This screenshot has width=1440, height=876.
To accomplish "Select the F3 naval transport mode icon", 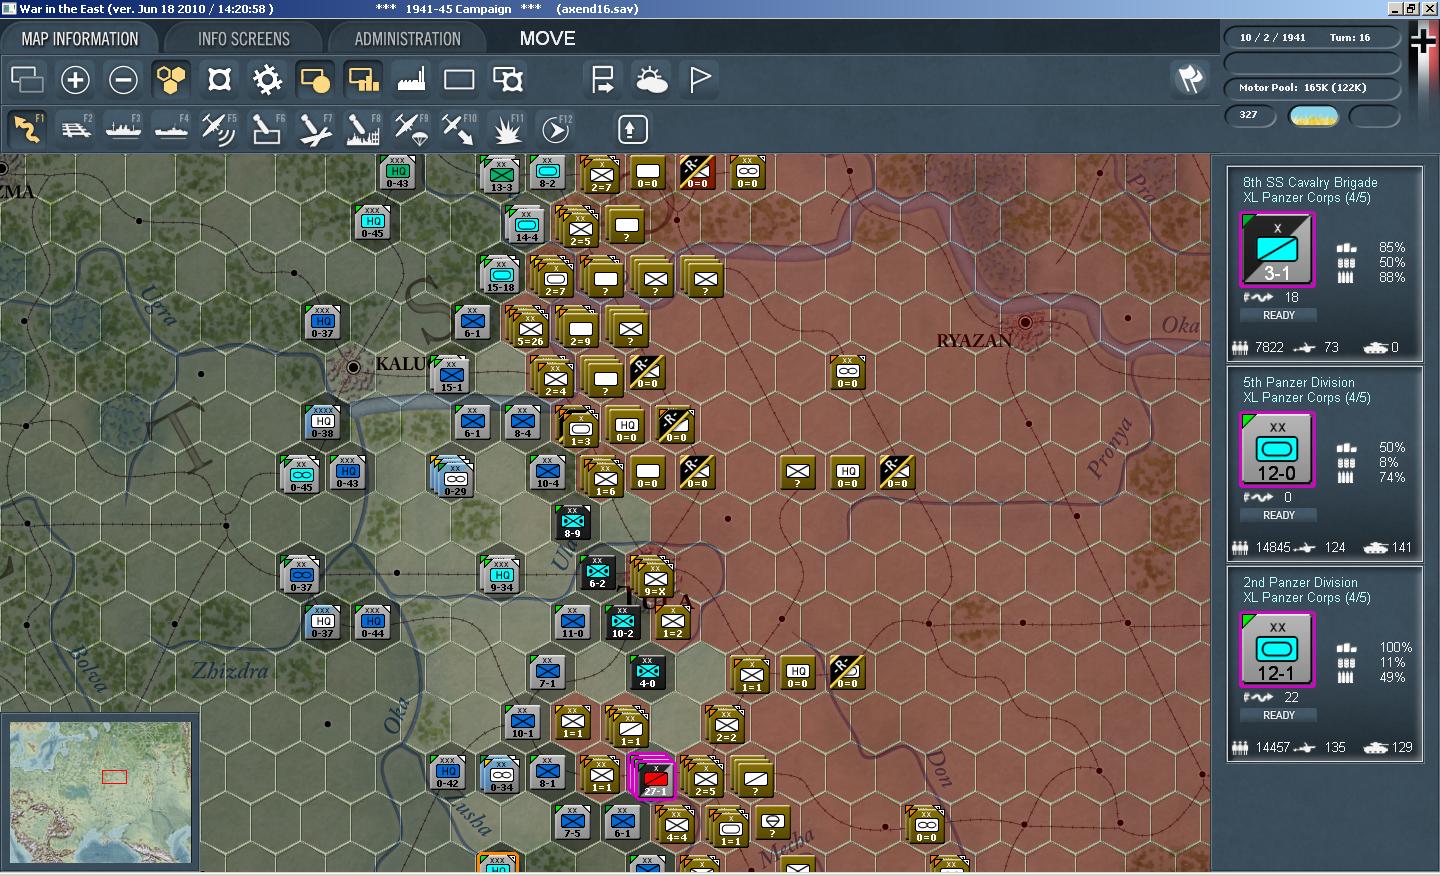I will (124, 129).
